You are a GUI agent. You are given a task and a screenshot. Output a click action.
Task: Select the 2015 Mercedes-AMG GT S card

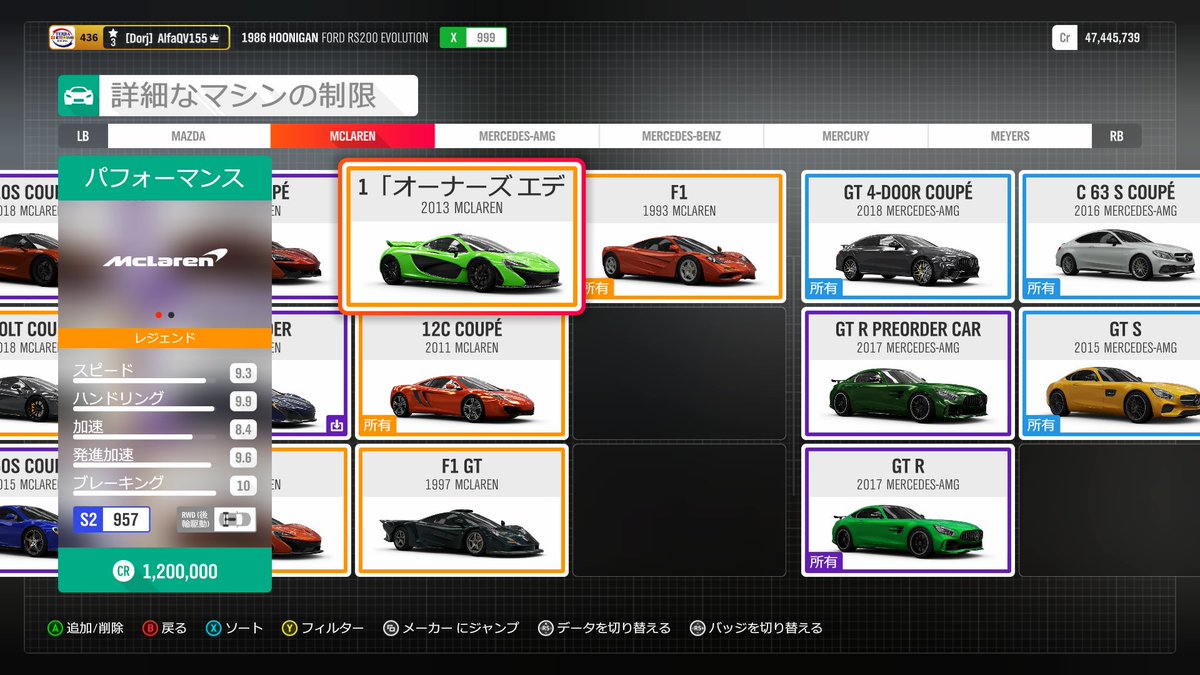tap(1110, 373)
